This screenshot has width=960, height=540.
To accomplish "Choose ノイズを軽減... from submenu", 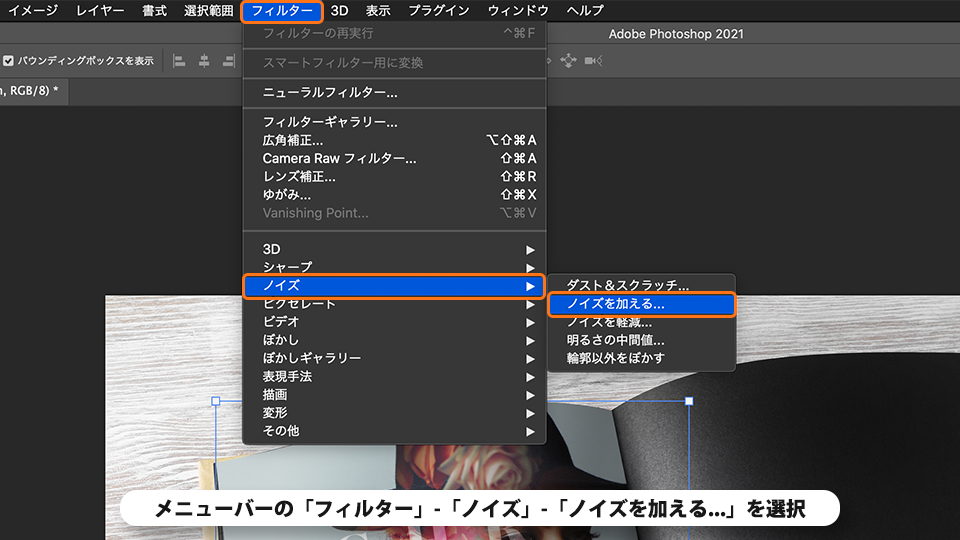I will coord(641,323).
